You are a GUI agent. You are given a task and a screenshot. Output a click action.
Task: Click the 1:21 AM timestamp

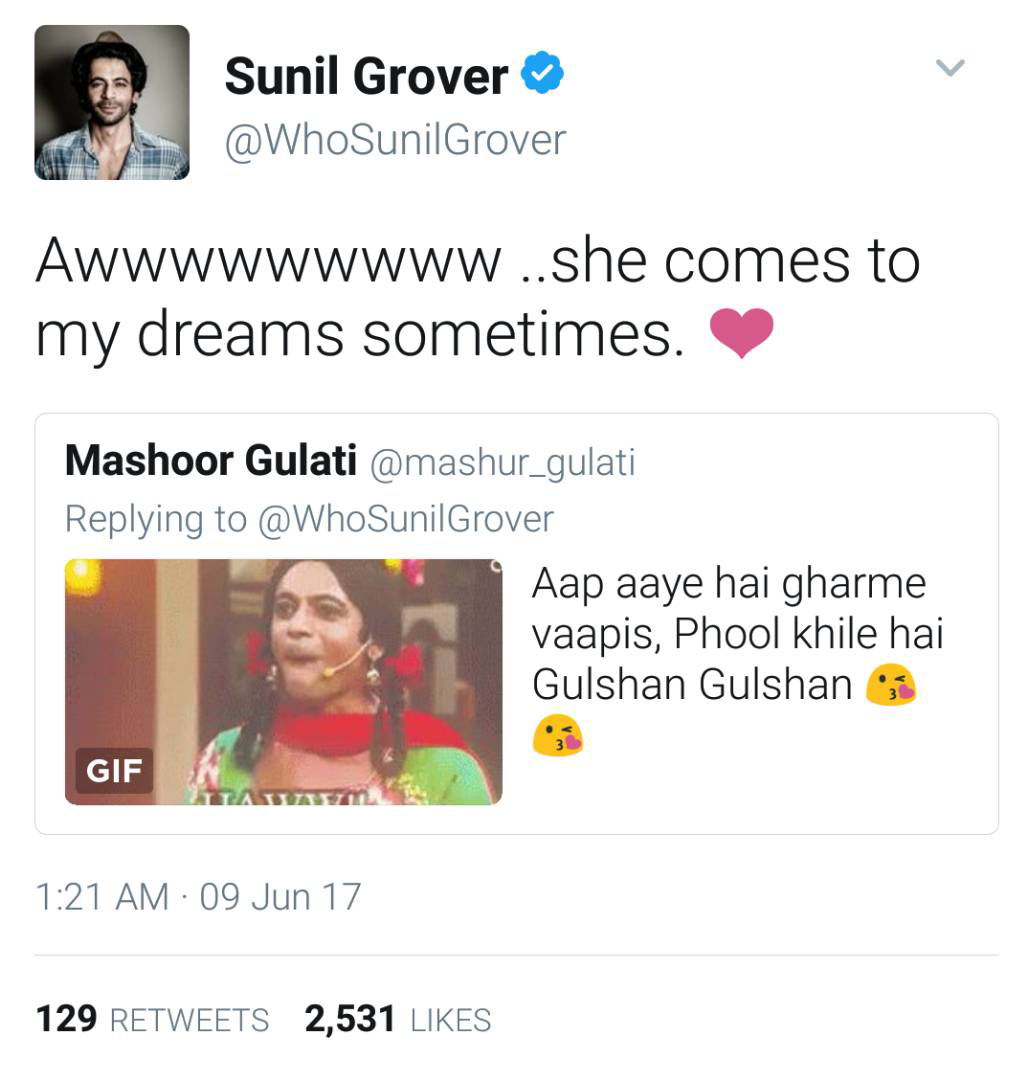coord(102,897)
